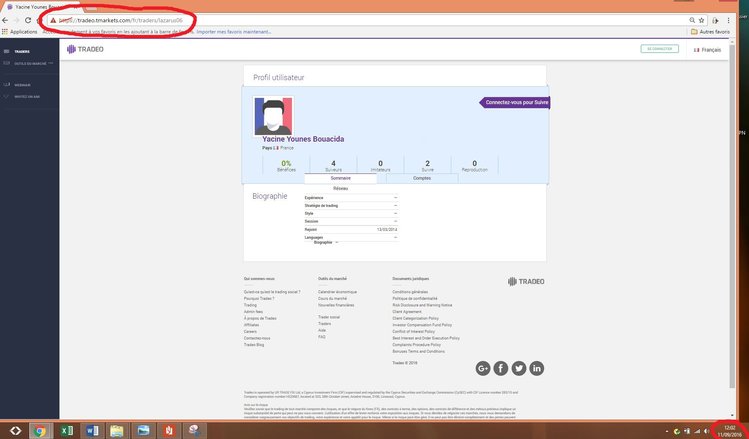Click the Tradeo logo in the header
749x439 pixels.
pyautogui.click(x=84, y=49)
